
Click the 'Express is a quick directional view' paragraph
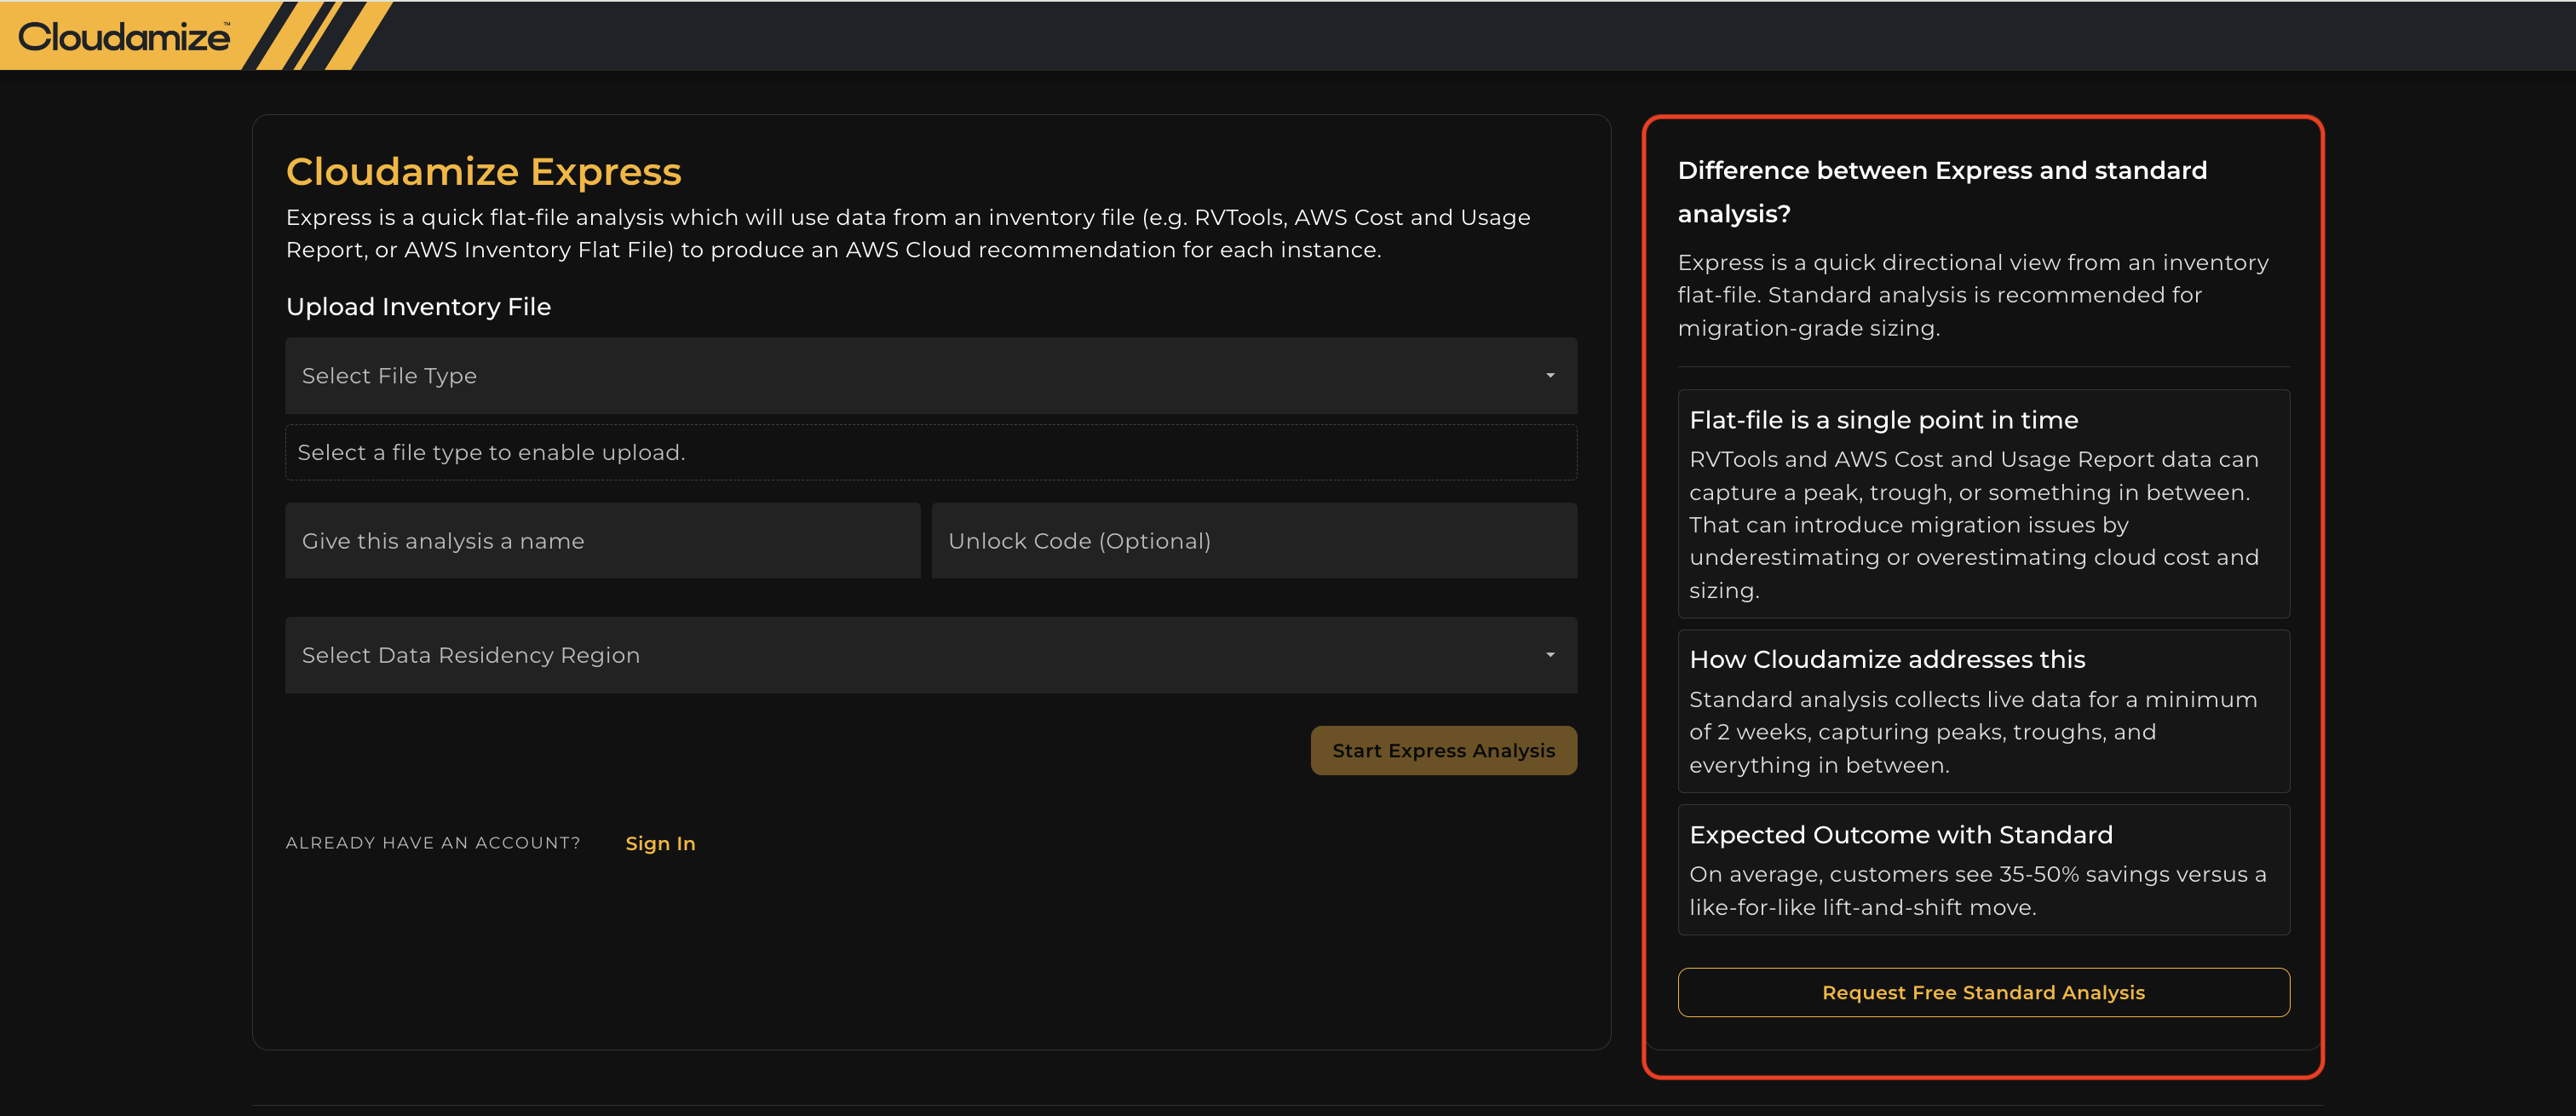pos(1973,295)
